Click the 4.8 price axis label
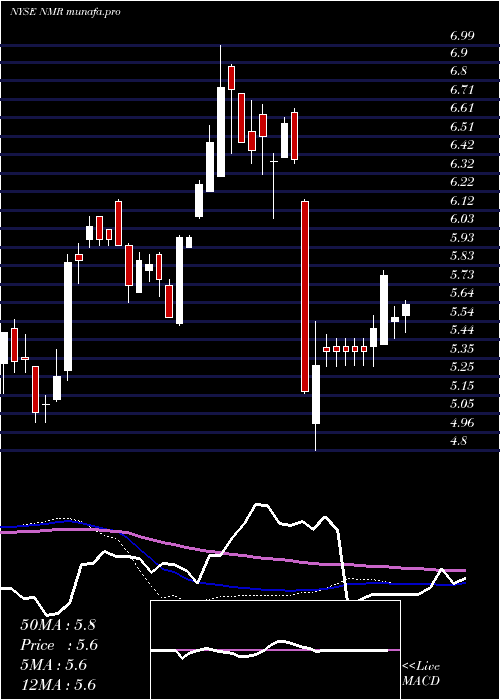 coord(458,441)
